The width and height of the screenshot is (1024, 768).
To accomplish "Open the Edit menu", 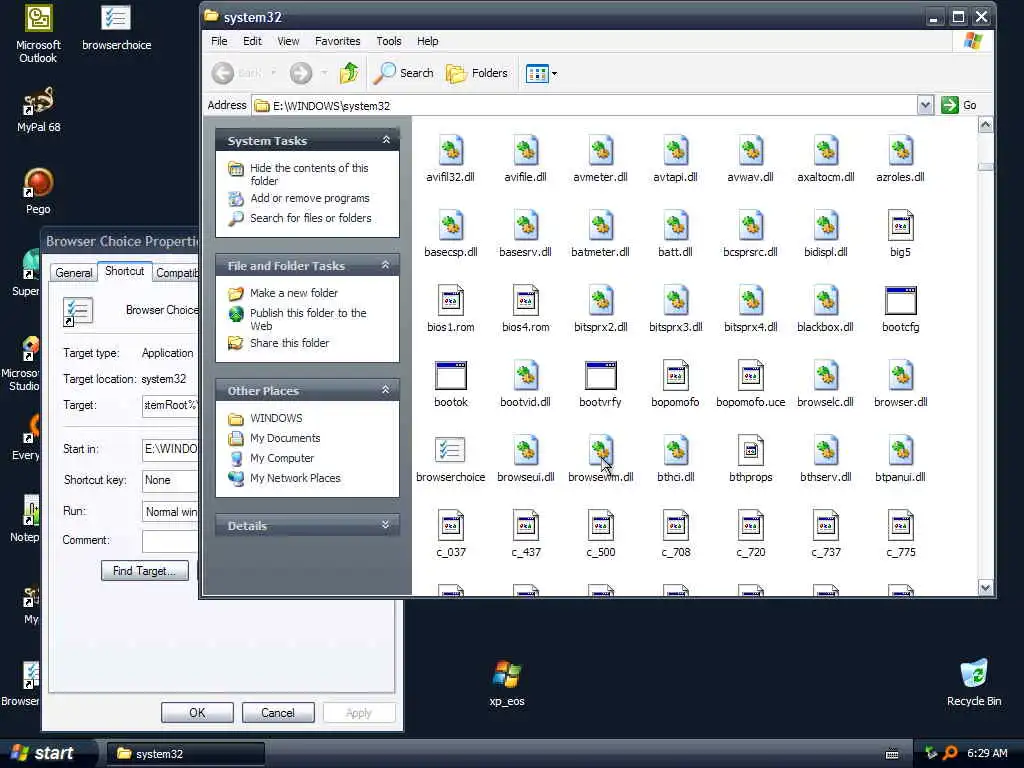I will [252, 41].
